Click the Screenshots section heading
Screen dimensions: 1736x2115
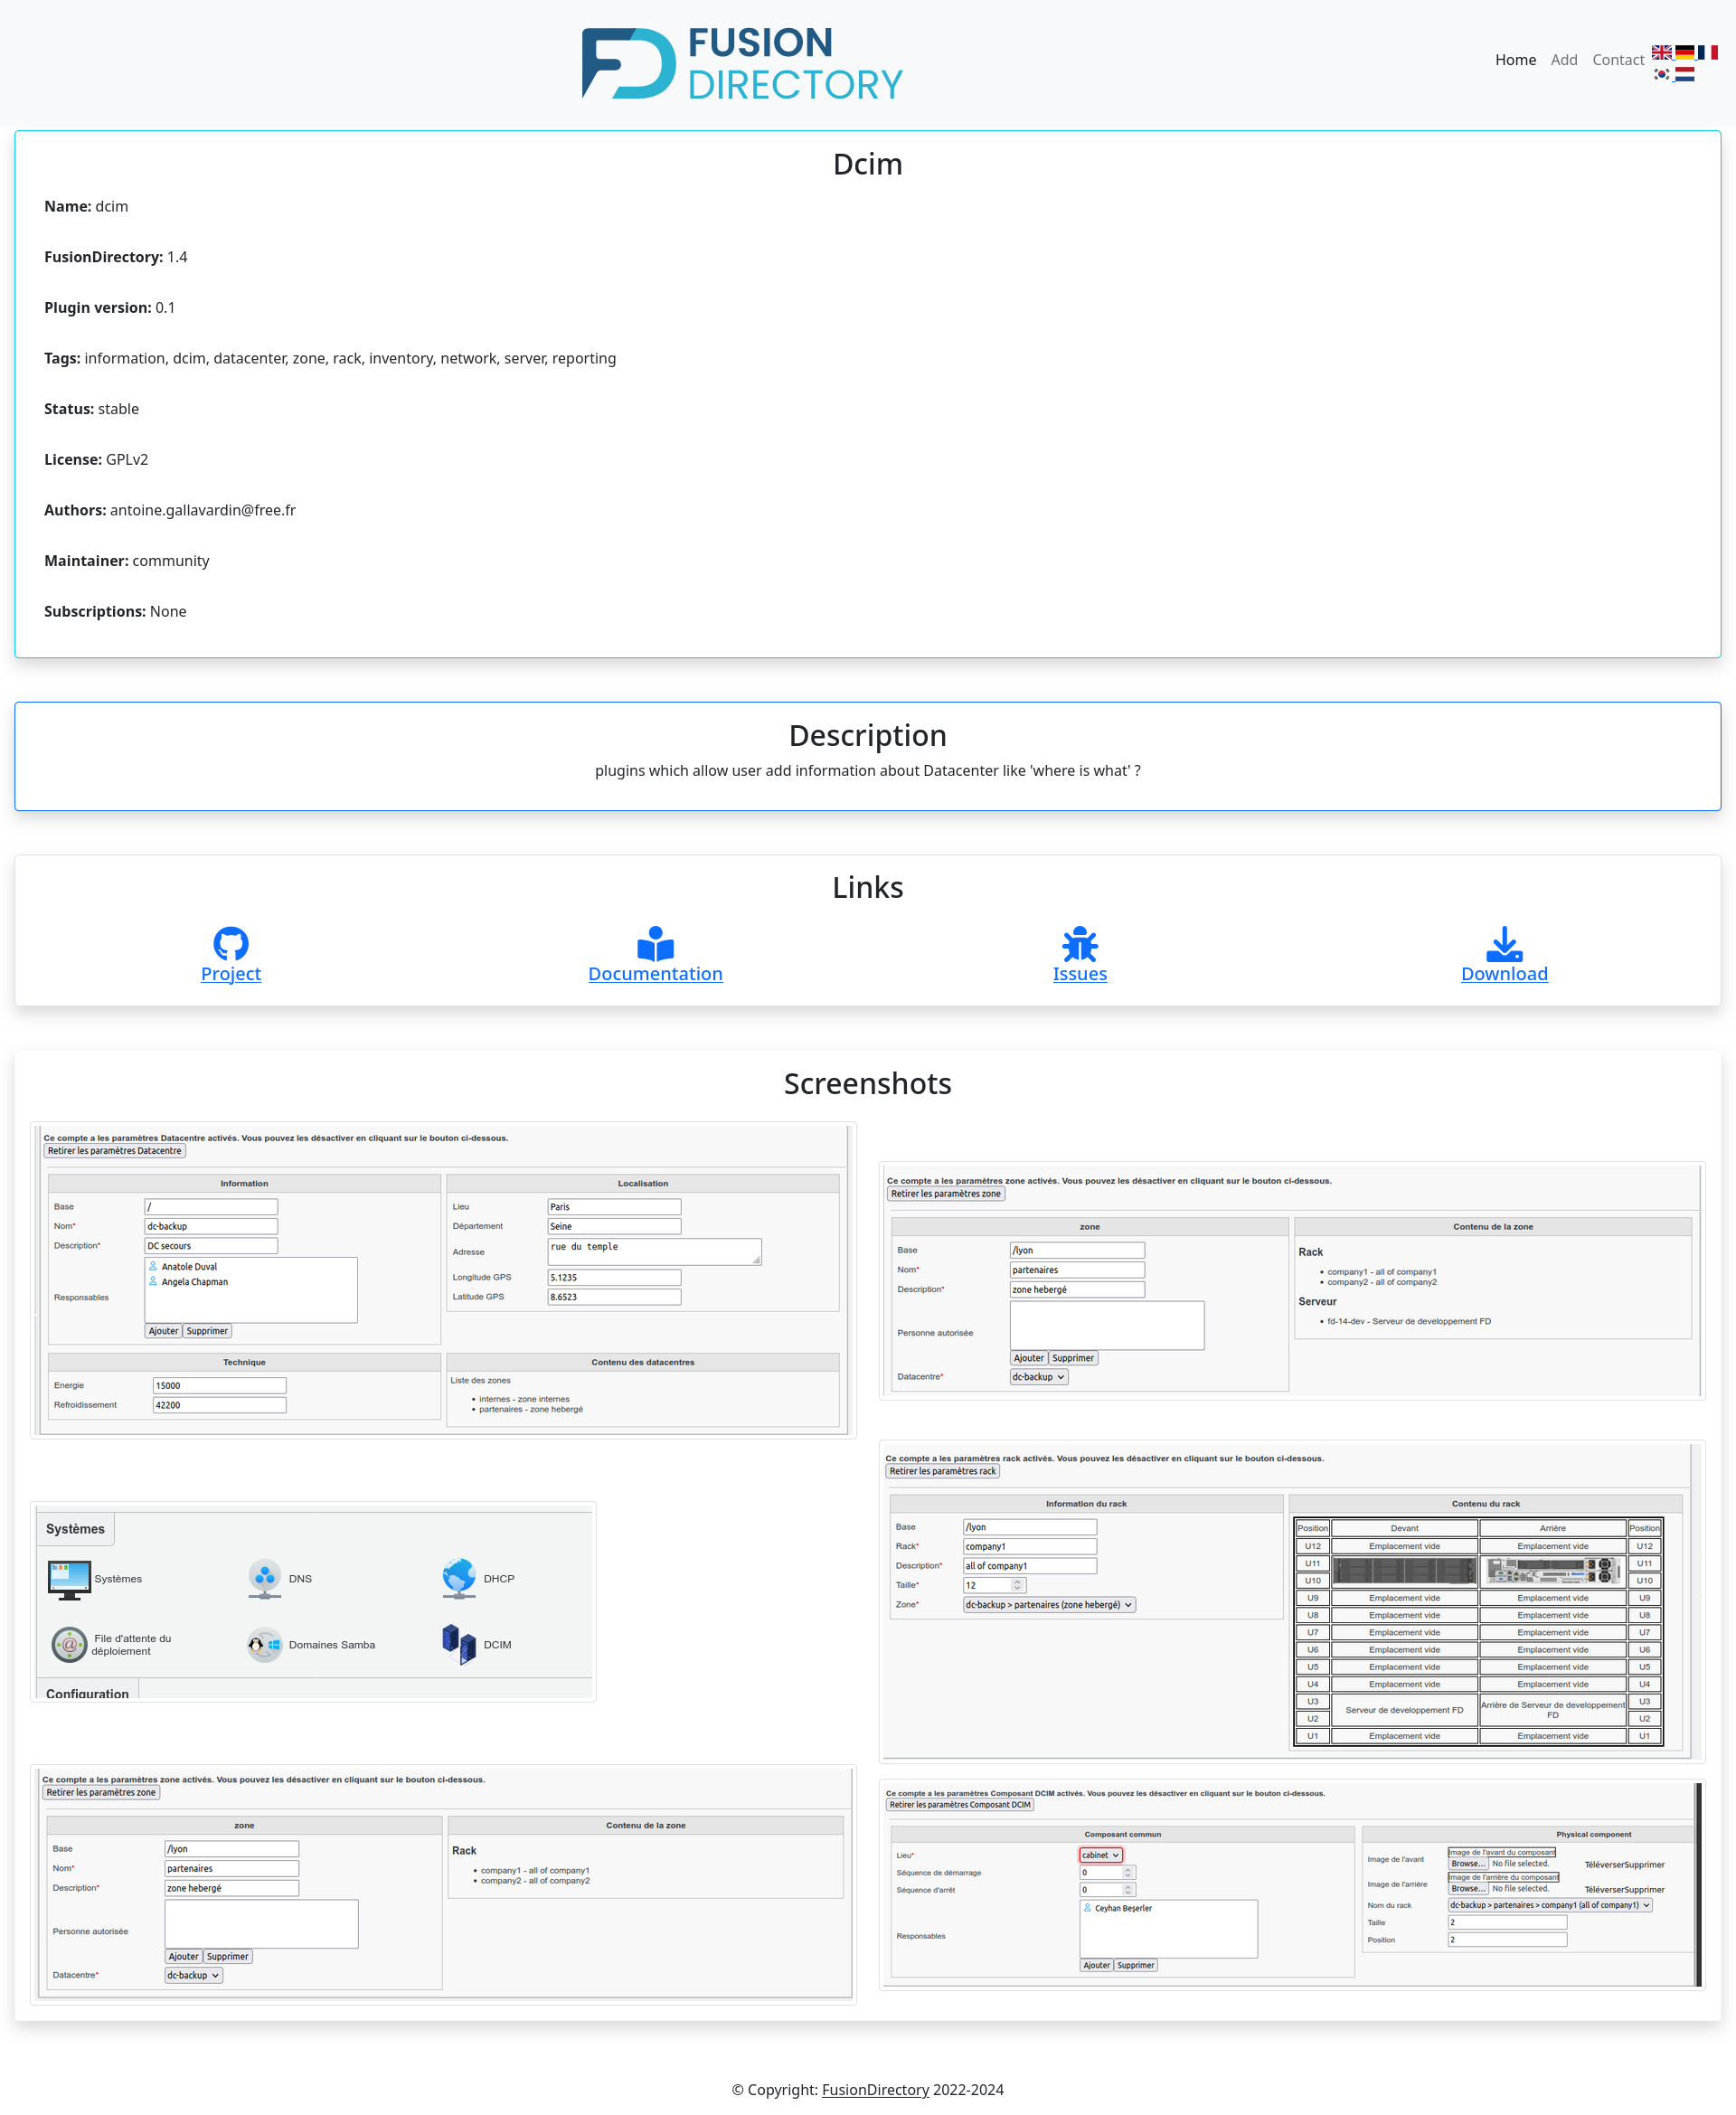click(x=868, y=1083)
